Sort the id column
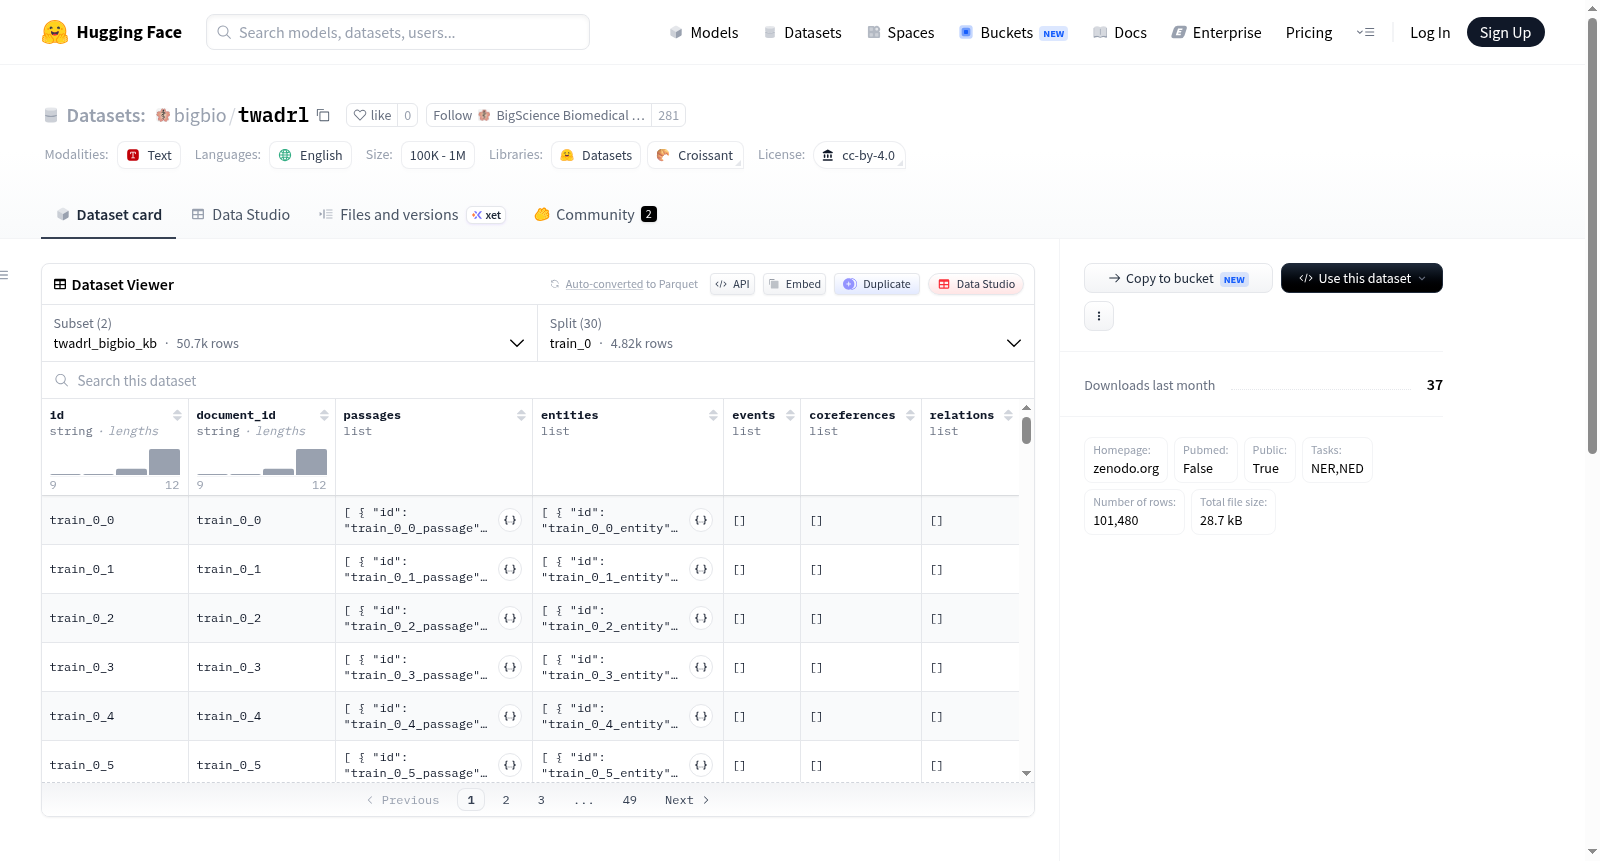The height and width of the screenshot is (861, 1600). tap(177, 415)
